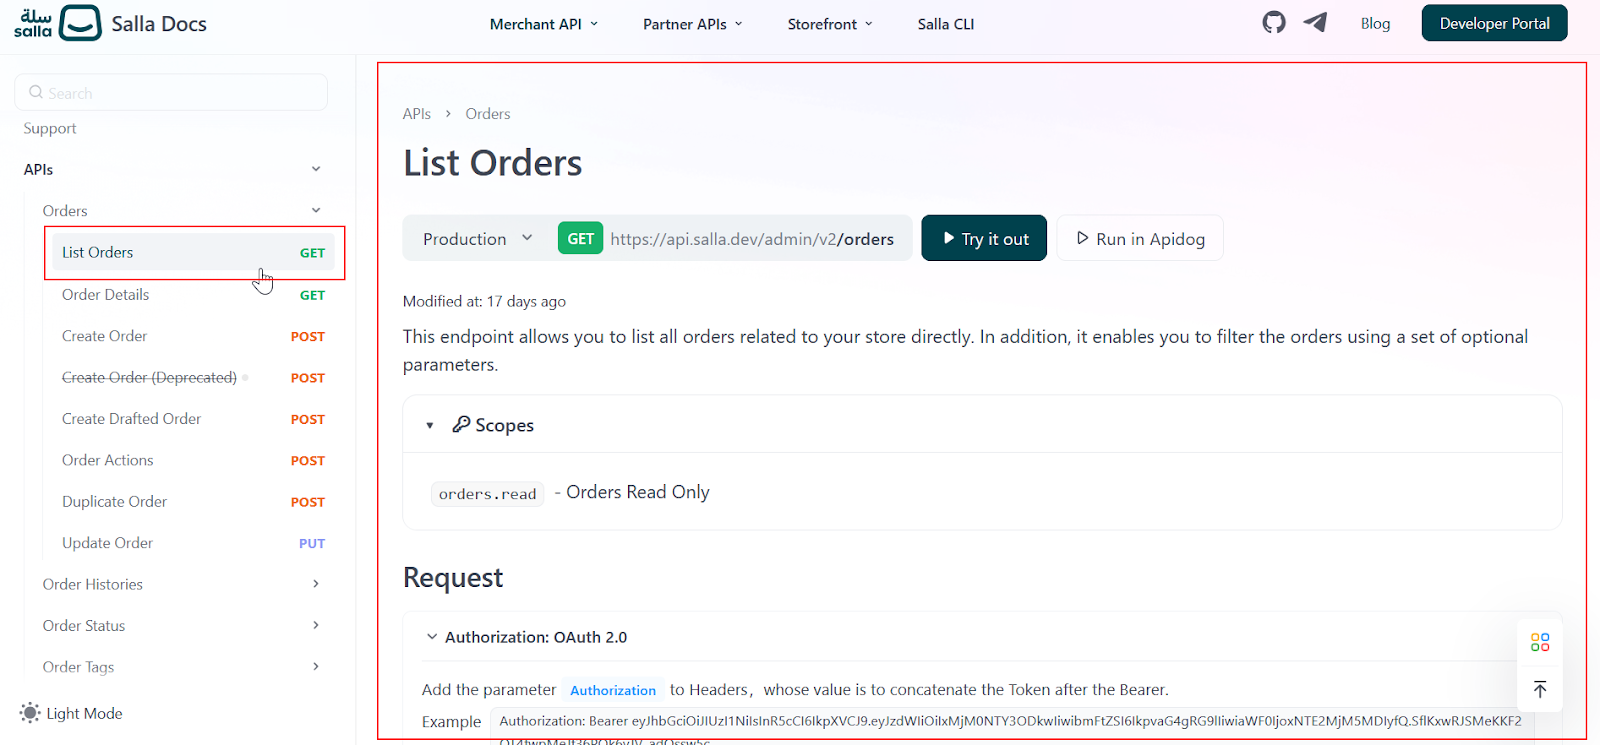
Task: Click the Light Mode sun icon
Action: coord(30,713)
